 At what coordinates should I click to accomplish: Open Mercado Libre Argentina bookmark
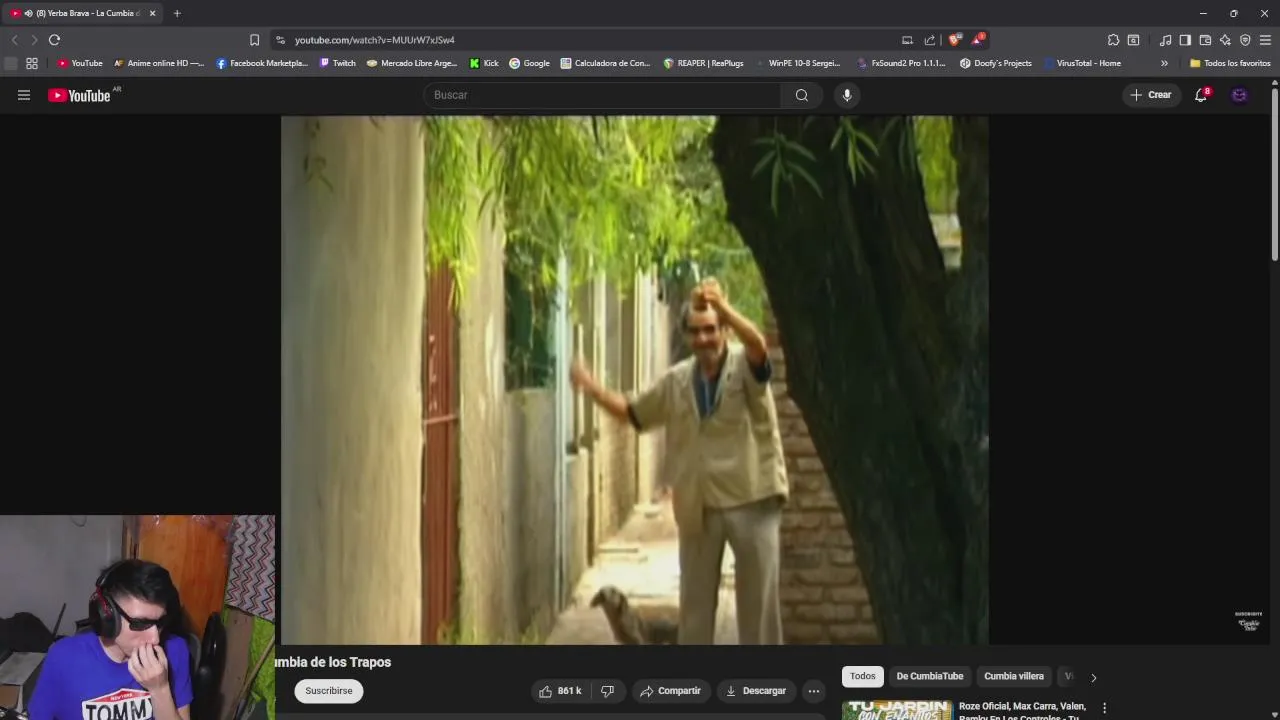click(x=412, y=63)
